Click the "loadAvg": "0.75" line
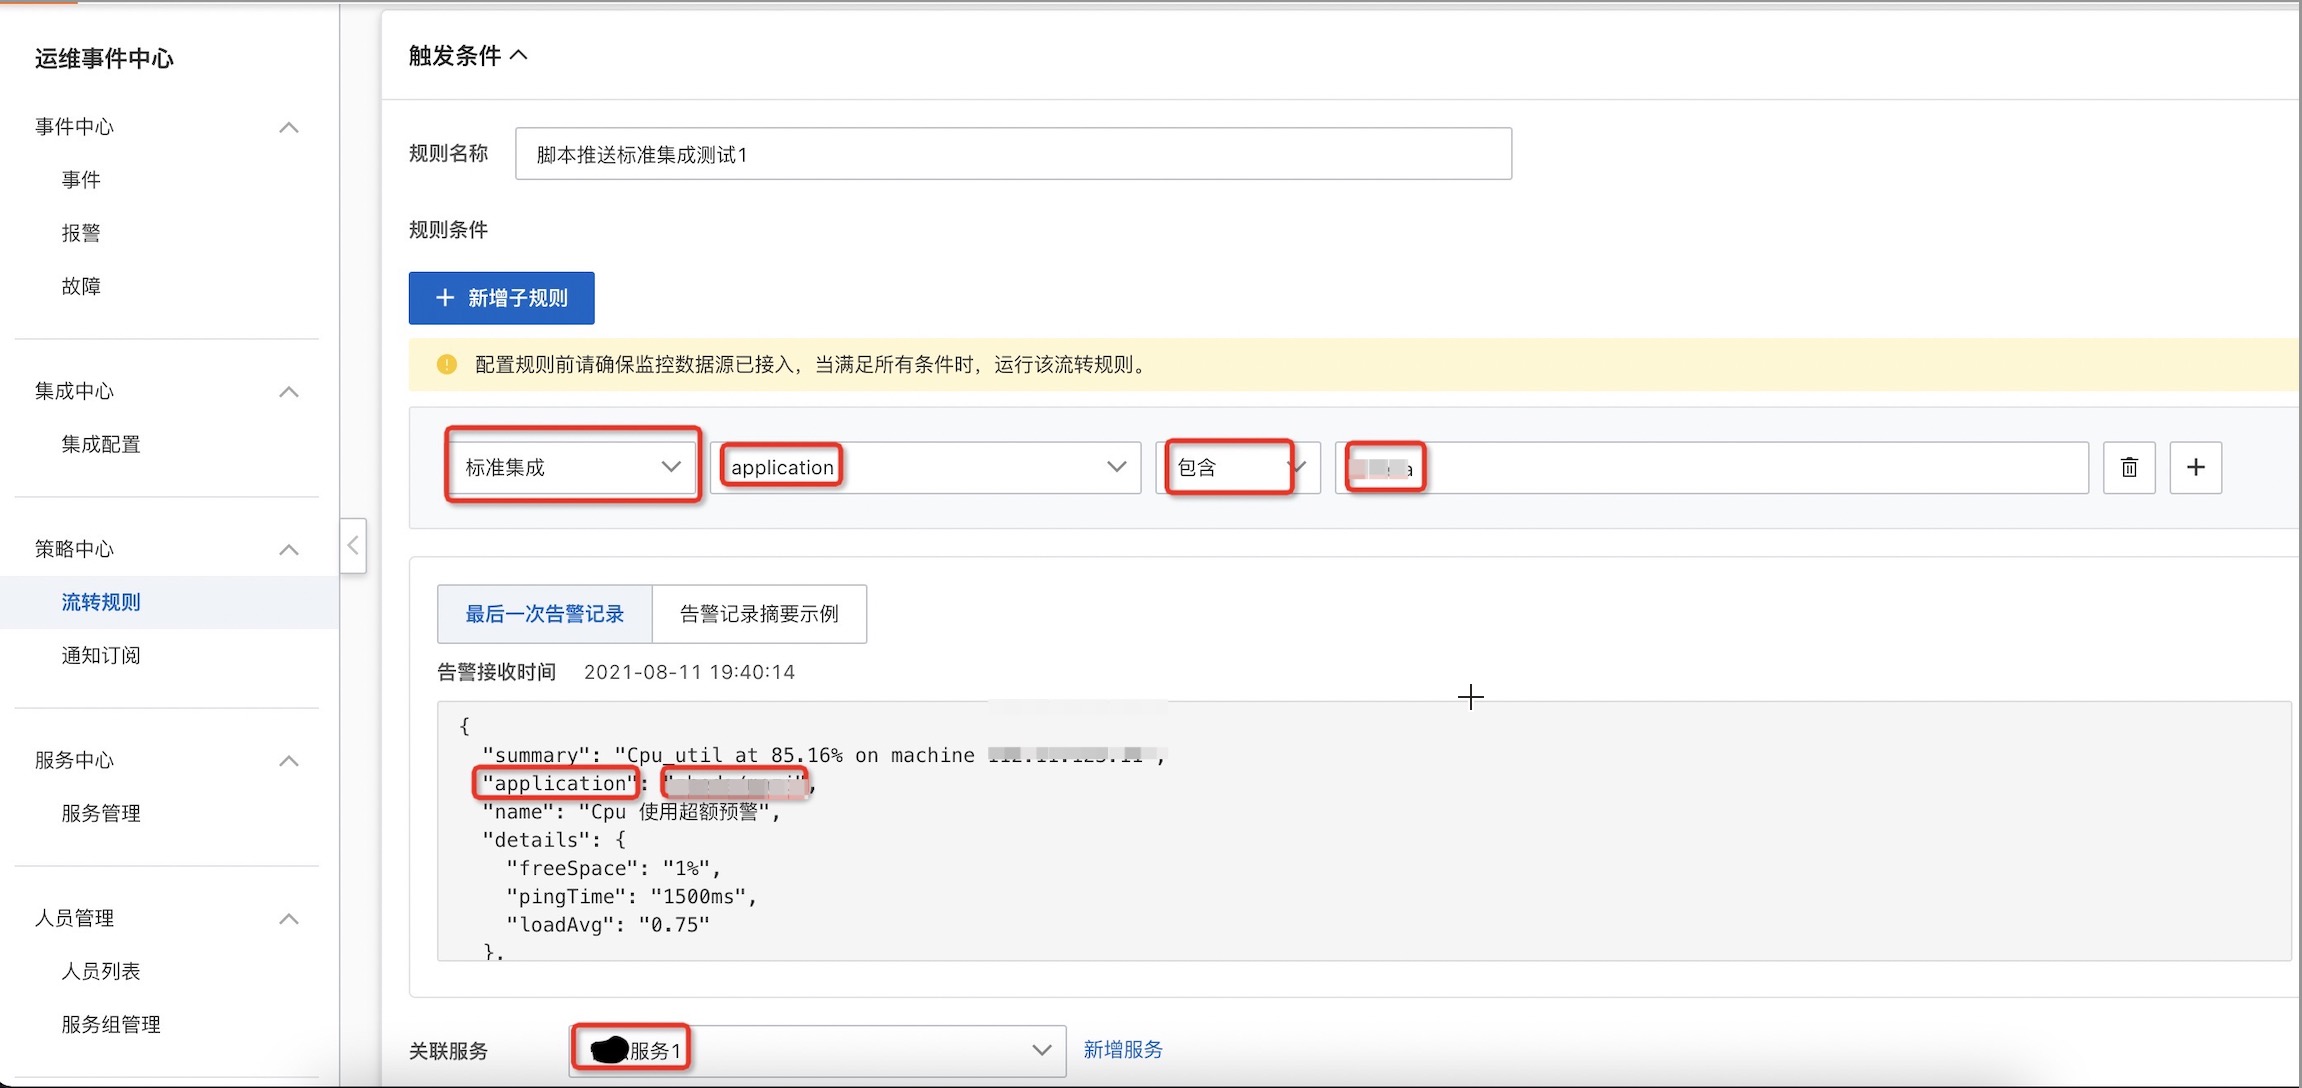 point(608,924)
